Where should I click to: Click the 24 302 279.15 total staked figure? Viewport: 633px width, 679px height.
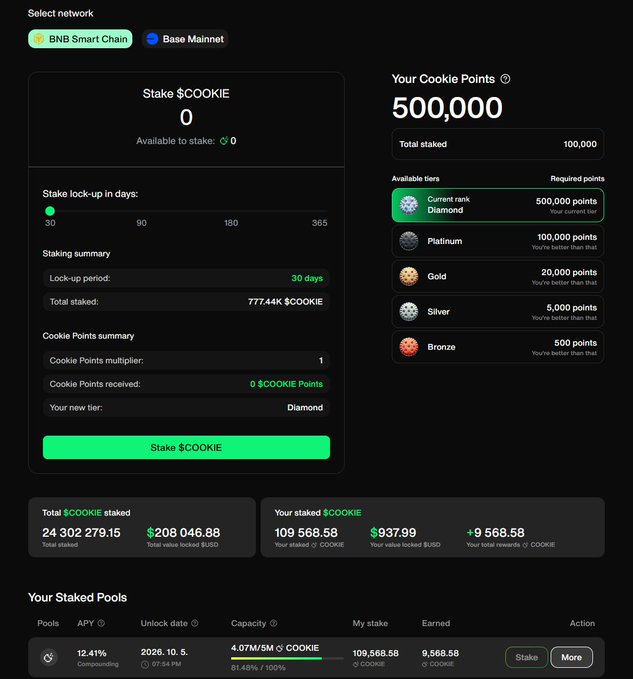pos(81,533)
